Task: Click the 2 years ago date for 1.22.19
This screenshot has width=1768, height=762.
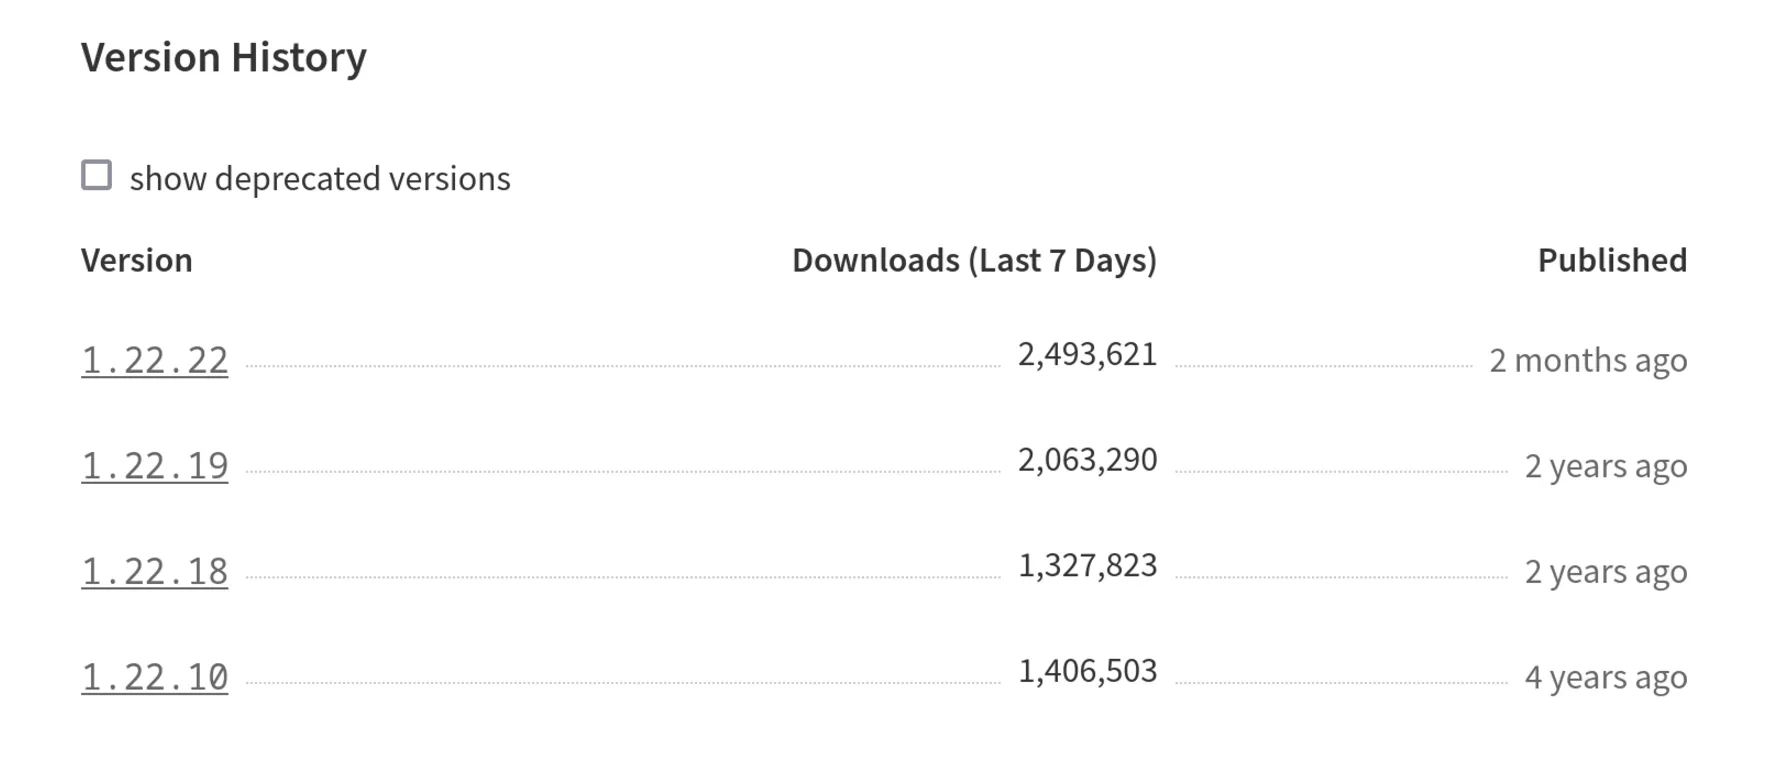Action: click(x=1605, y=464)
